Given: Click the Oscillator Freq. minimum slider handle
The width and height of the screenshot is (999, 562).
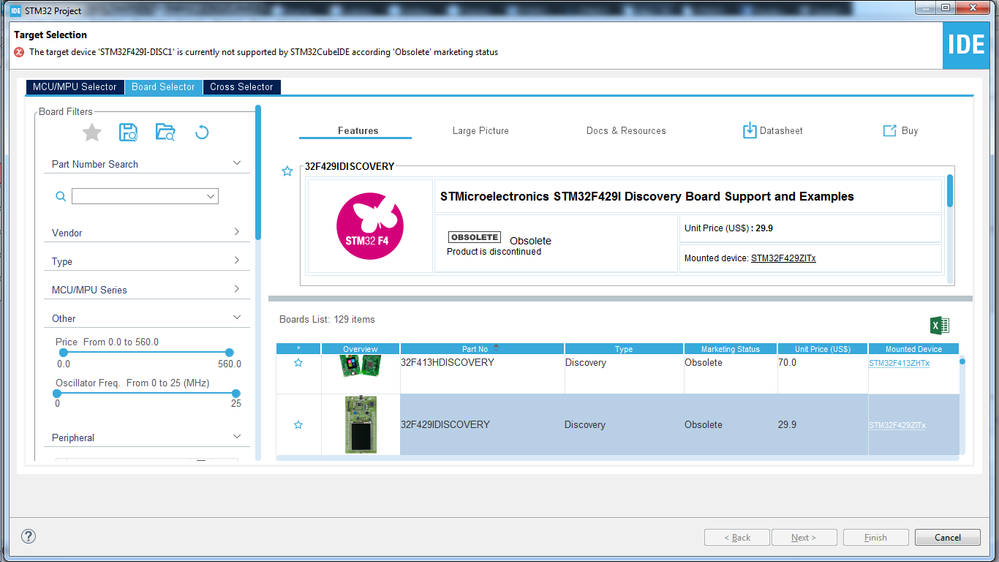Looking at the screenshot, I should point(57,393).
